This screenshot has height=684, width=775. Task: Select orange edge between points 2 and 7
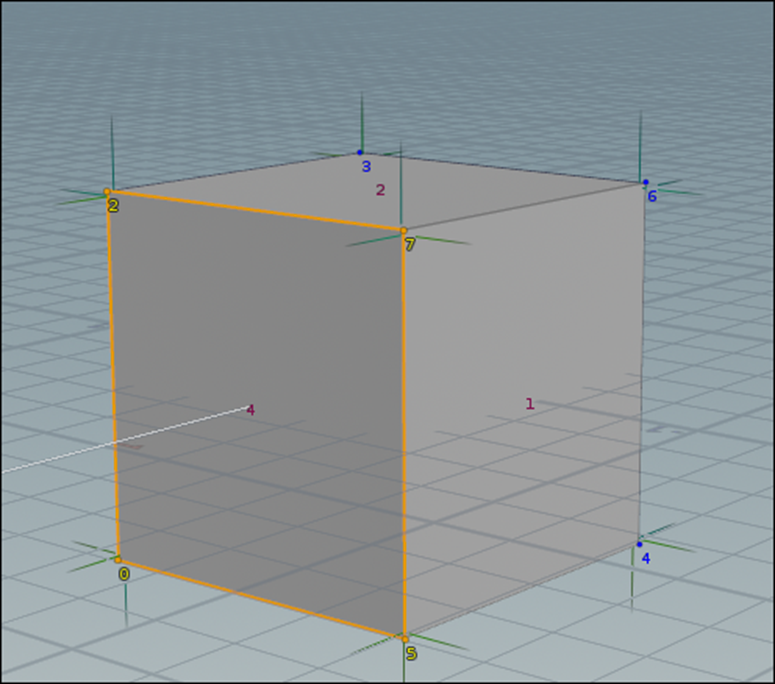click(x=255, y=211)
